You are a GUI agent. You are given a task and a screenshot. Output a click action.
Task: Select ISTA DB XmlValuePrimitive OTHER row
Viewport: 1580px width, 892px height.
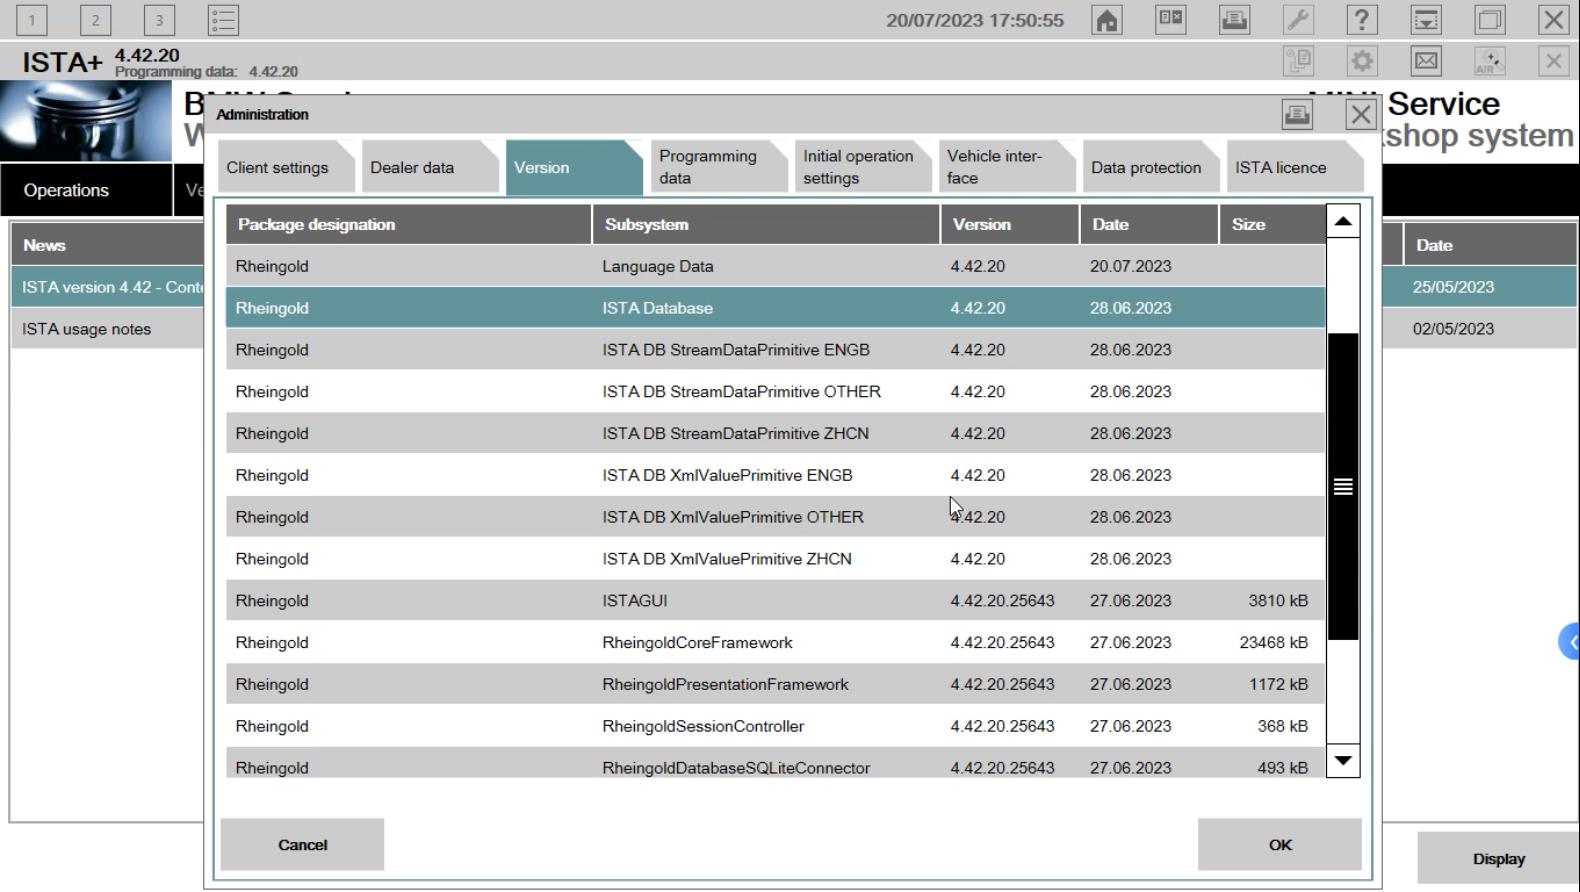click(775, 517)
